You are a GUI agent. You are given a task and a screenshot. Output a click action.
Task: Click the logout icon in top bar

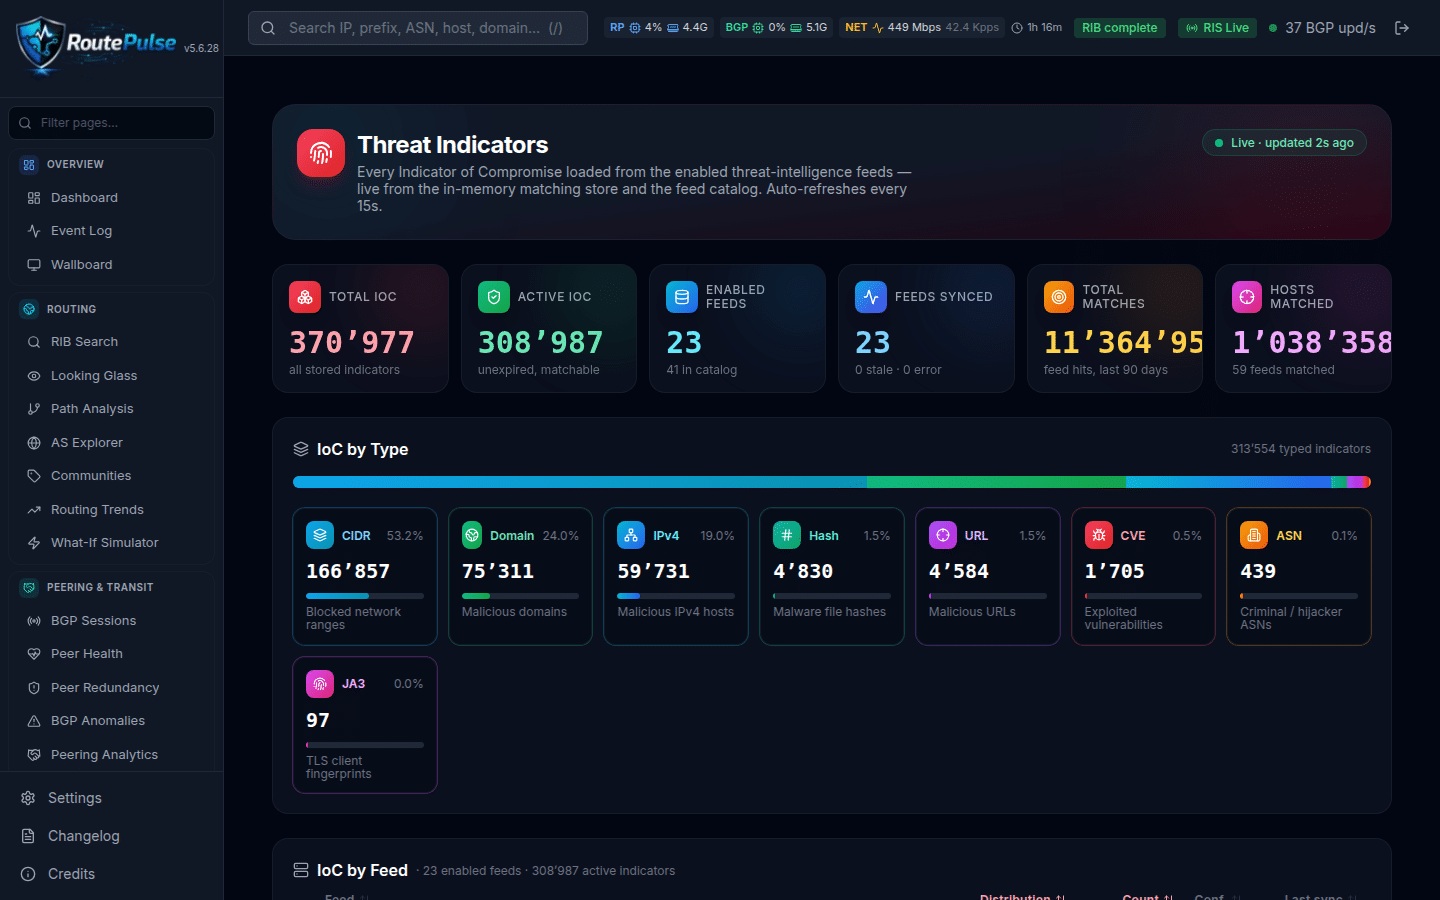pyautogui.click(x=1402, y=28)
